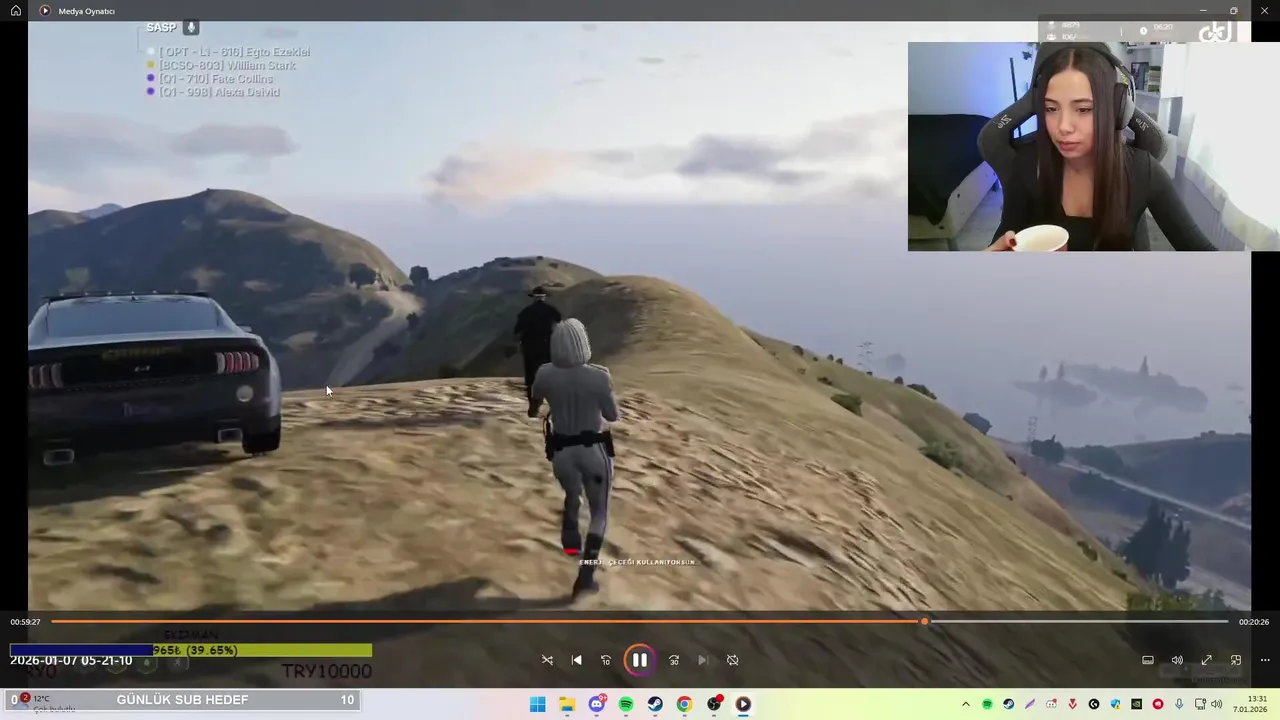This screenshot has height=720, width=1280.
Task: Skip back 10 seconds
Action: [x=605, y=660]
